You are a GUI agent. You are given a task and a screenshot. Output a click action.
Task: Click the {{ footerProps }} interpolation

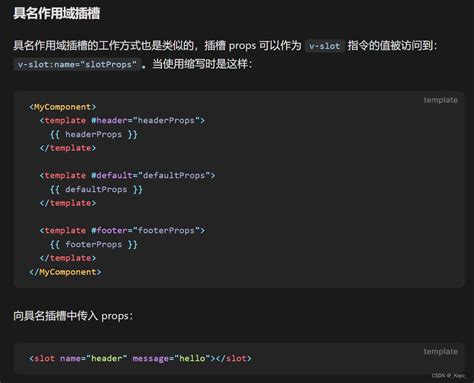[94, 245]
